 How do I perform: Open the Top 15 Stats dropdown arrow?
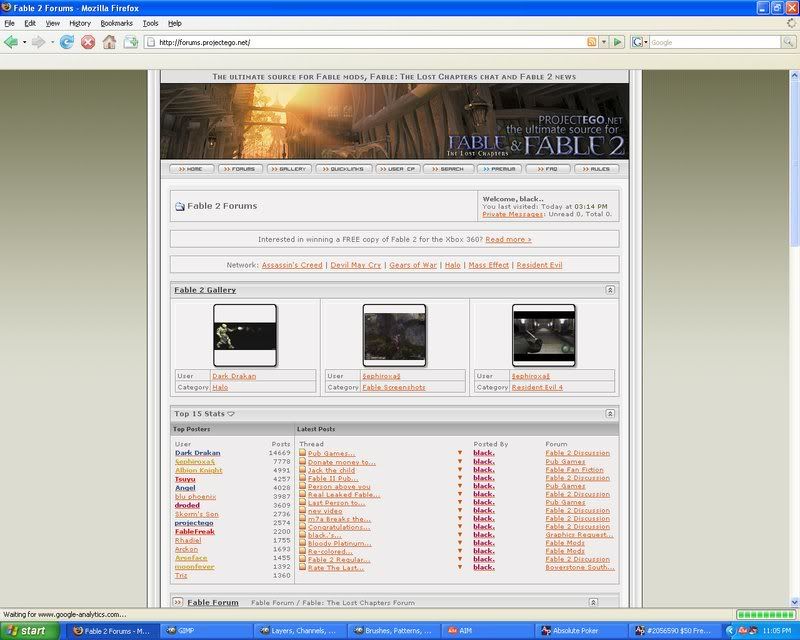click(x=231, y=414)
